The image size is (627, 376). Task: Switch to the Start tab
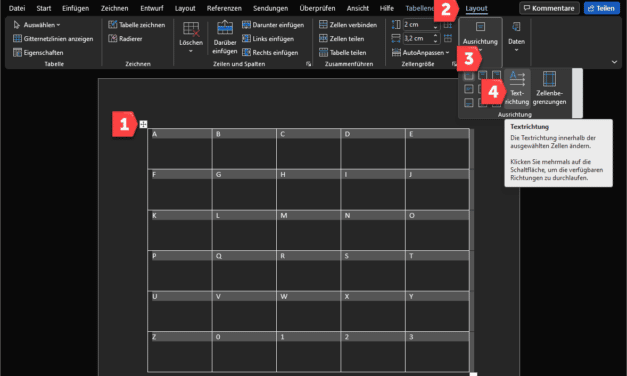(44, 8)
